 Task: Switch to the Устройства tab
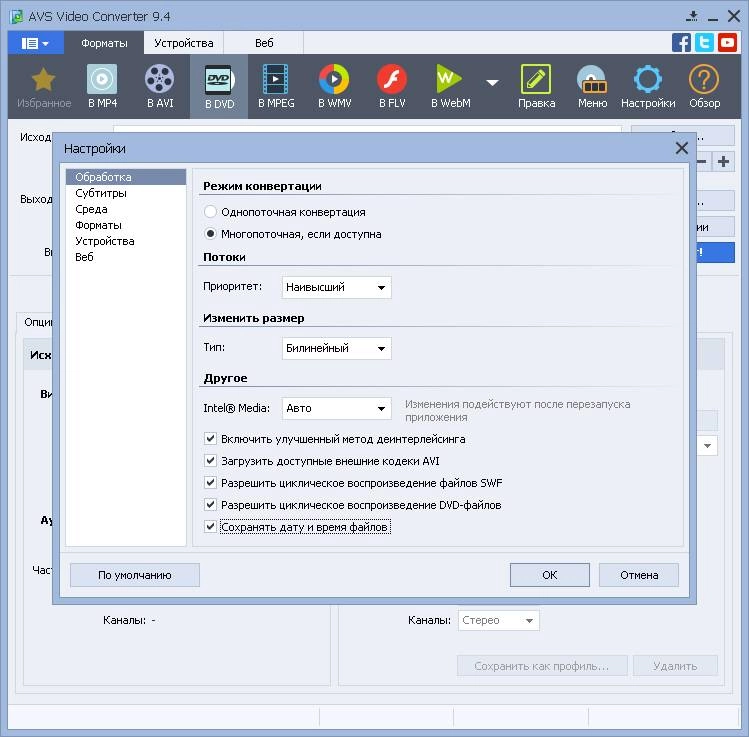pyautogui.click(x=183, y=43)
